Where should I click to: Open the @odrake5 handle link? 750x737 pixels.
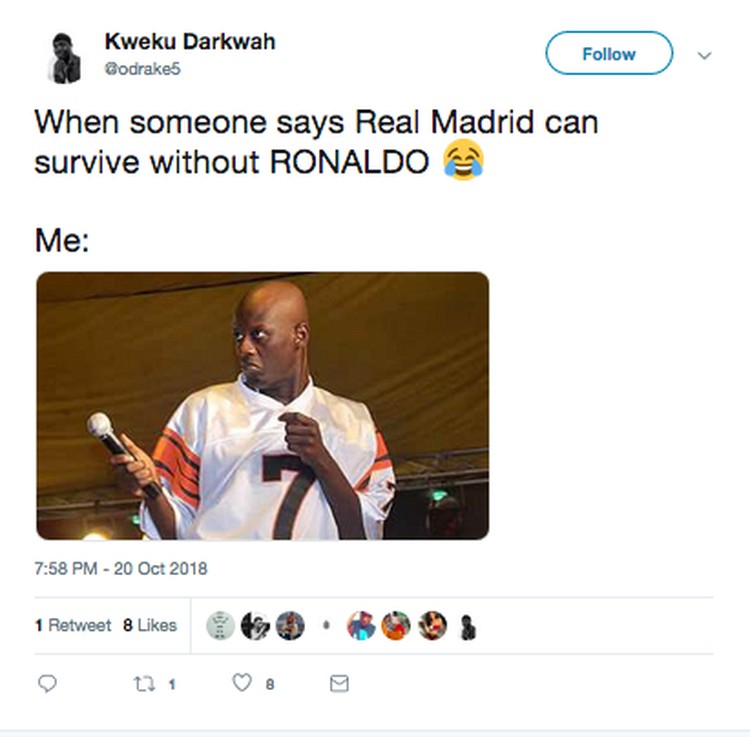(143, 69)
